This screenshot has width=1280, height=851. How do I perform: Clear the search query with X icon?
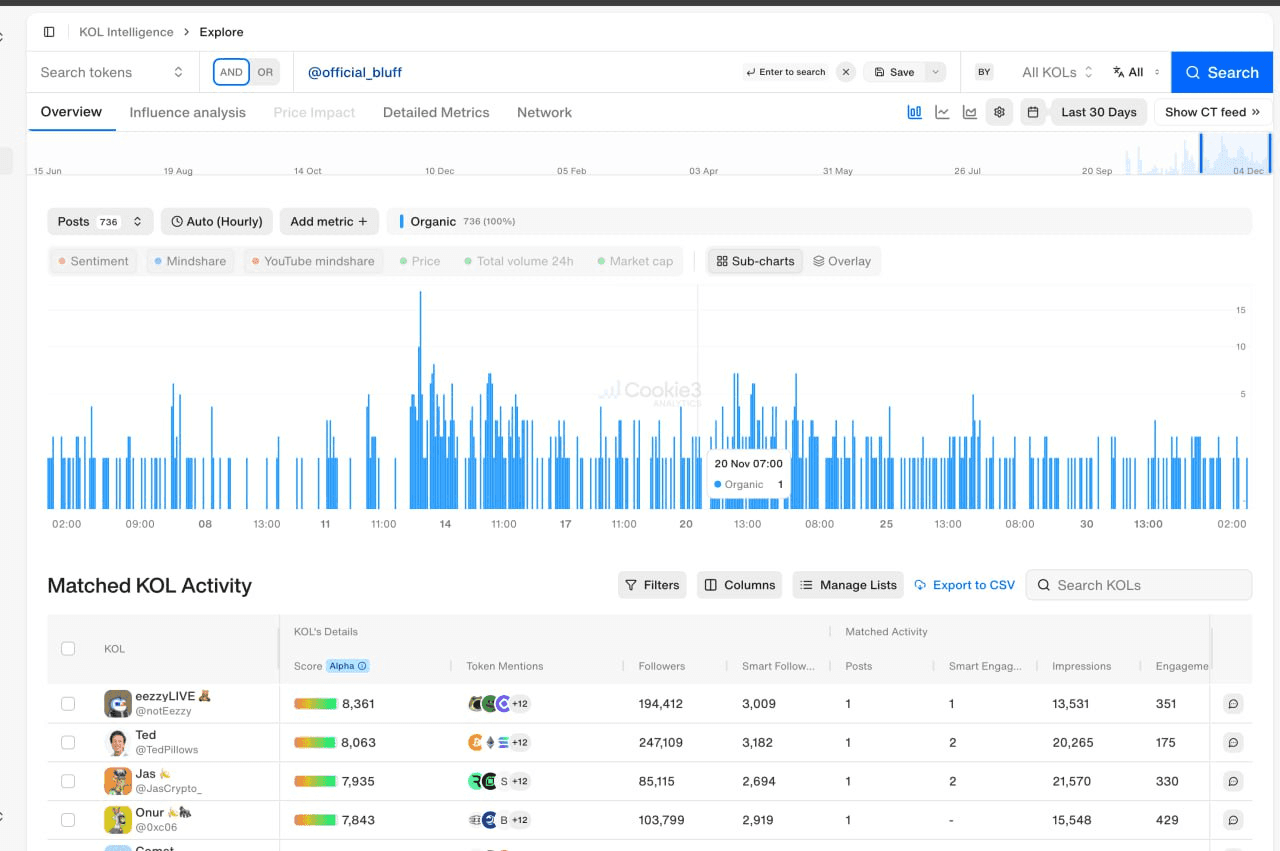coord(846,72)
